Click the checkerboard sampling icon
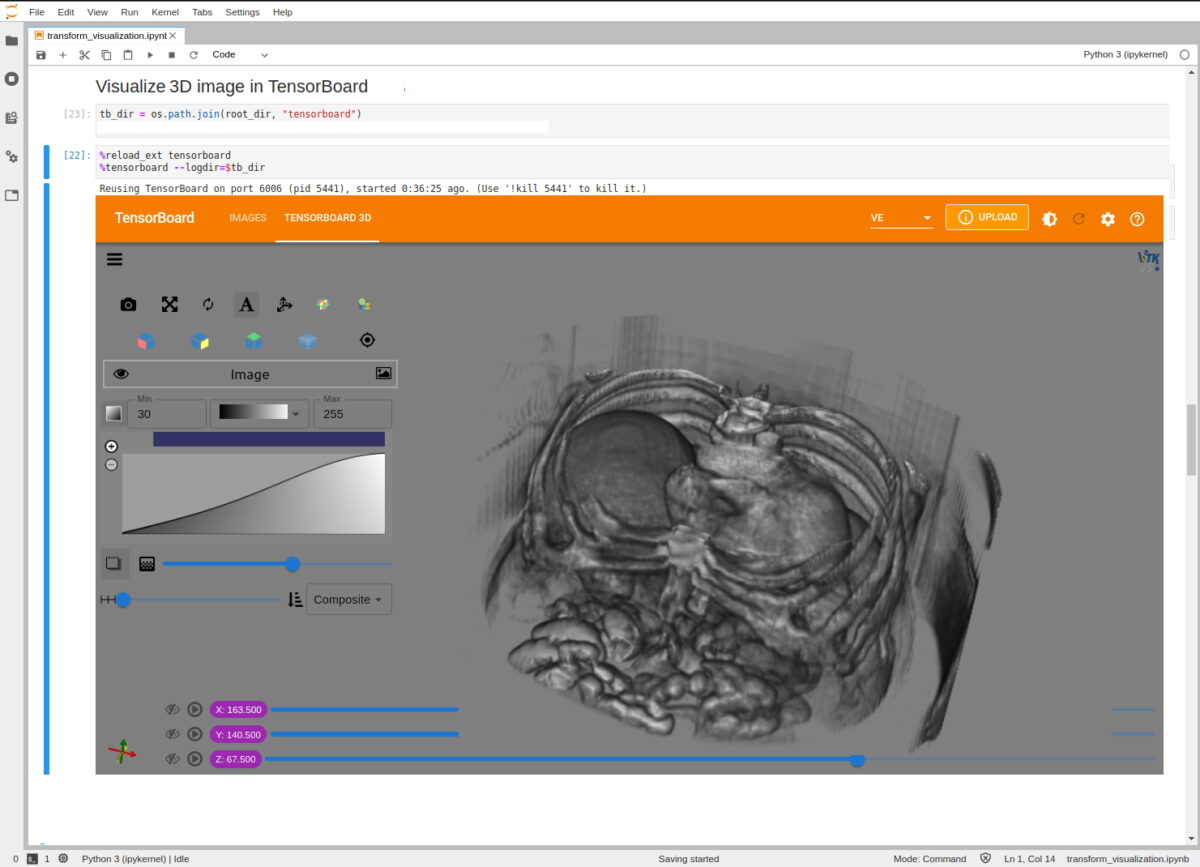 pyautogui.click(x=147, y=563)
